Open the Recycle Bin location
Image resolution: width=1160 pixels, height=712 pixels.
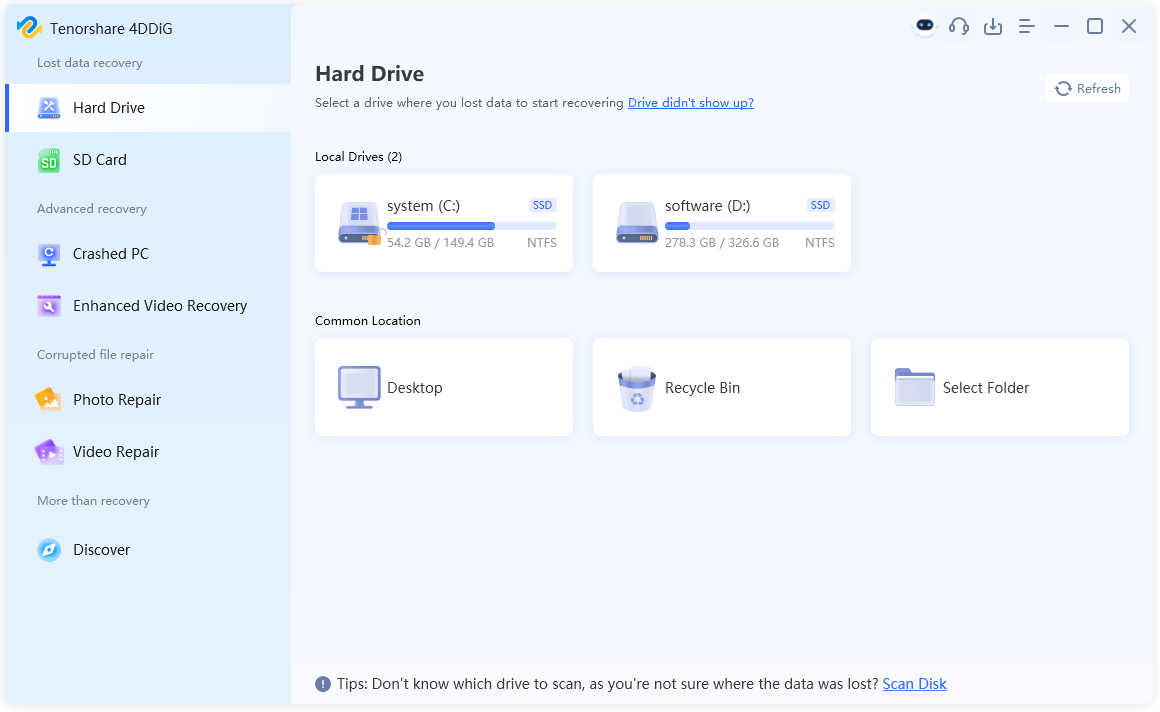coord(721,387)
